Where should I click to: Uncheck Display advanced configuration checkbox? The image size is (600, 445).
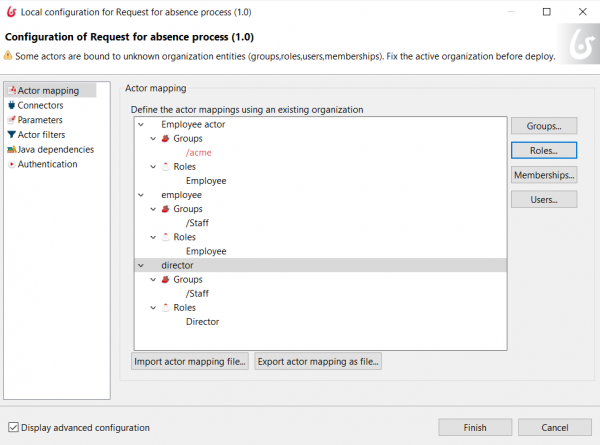point(13,427)
